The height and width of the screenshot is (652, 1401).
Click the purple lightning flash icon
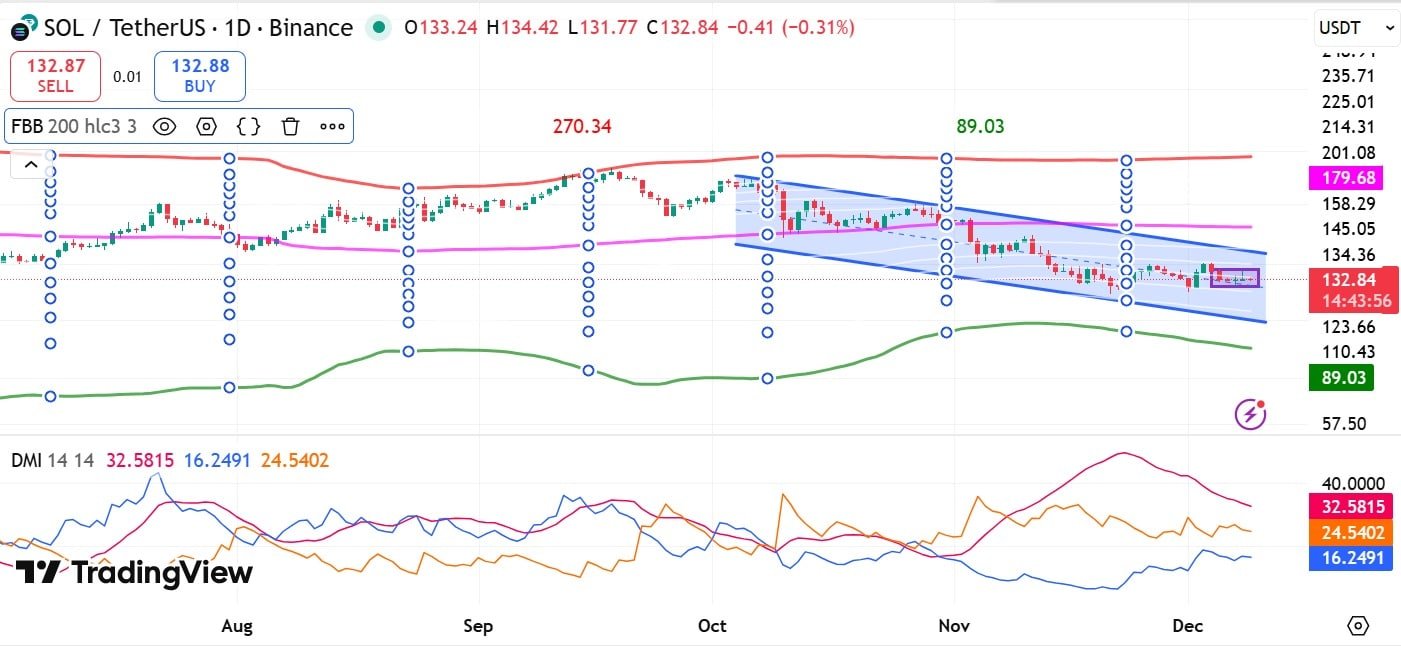click(1251, 413)
